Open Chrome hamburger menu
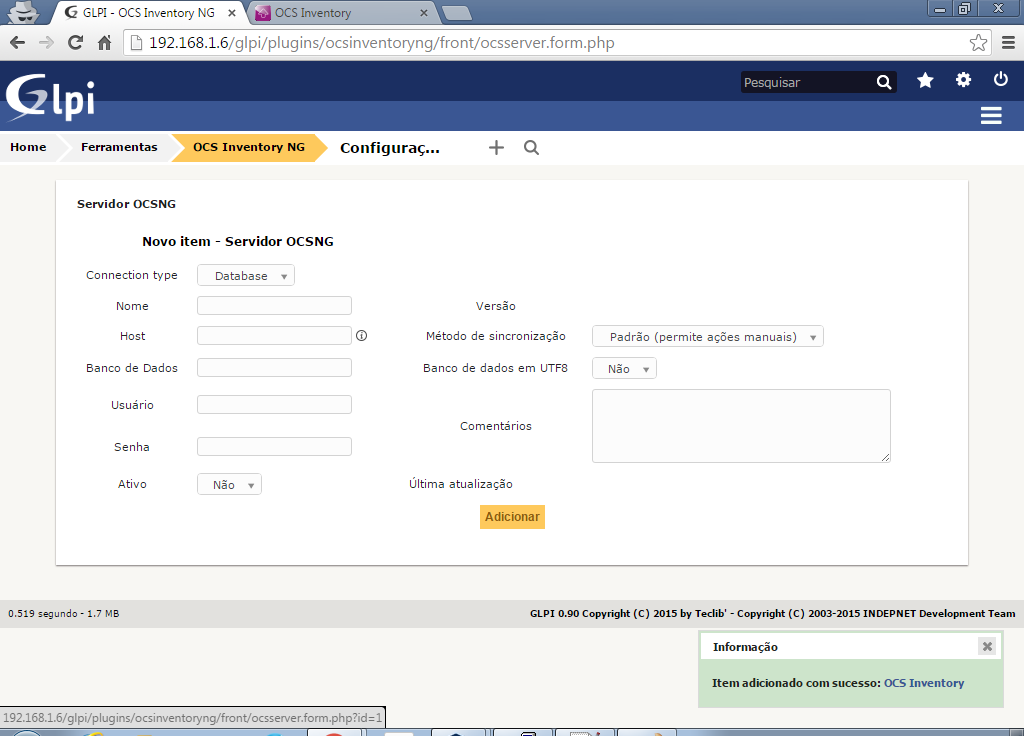This screenshot has width=1024, height=736. click(1008, 43)
